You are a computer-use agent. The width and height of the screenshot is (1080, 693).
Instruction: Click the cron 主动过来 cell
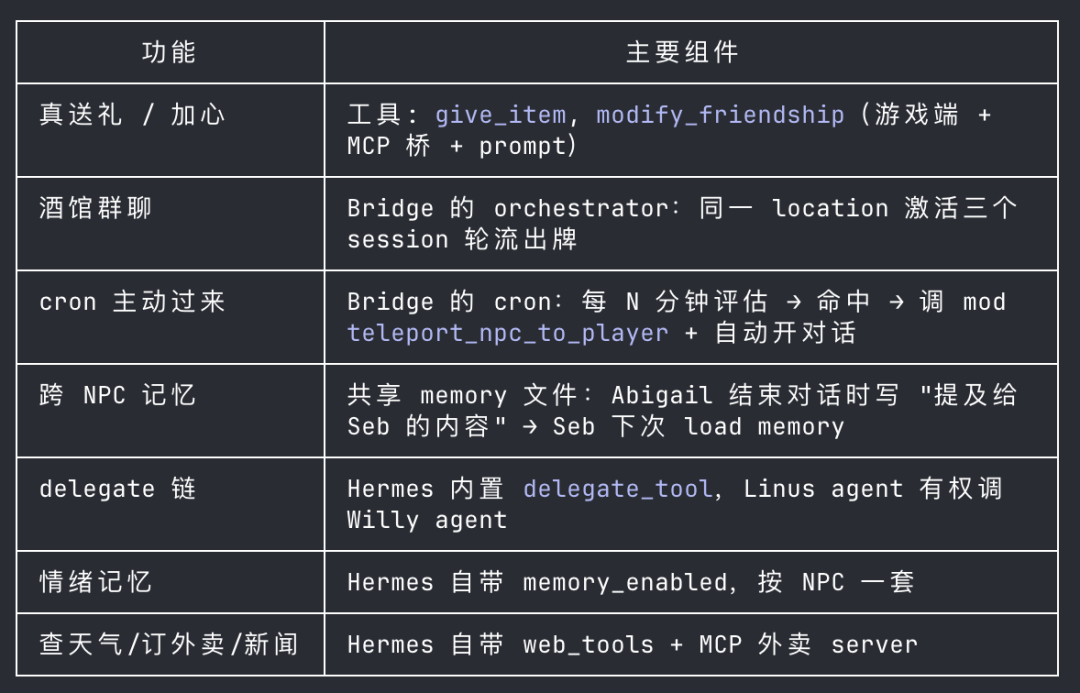pos(132,302)
